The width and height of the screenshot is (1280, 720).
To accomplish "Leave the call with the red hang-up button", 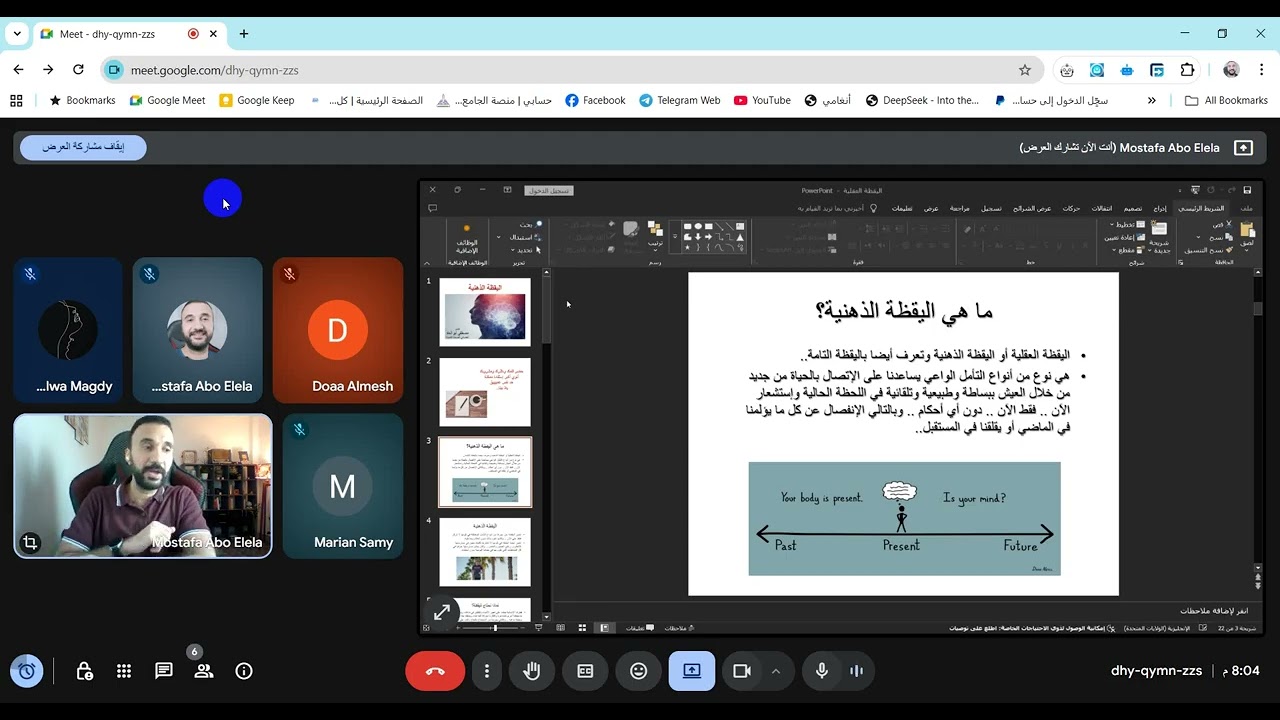I will (x=435, y=671).
